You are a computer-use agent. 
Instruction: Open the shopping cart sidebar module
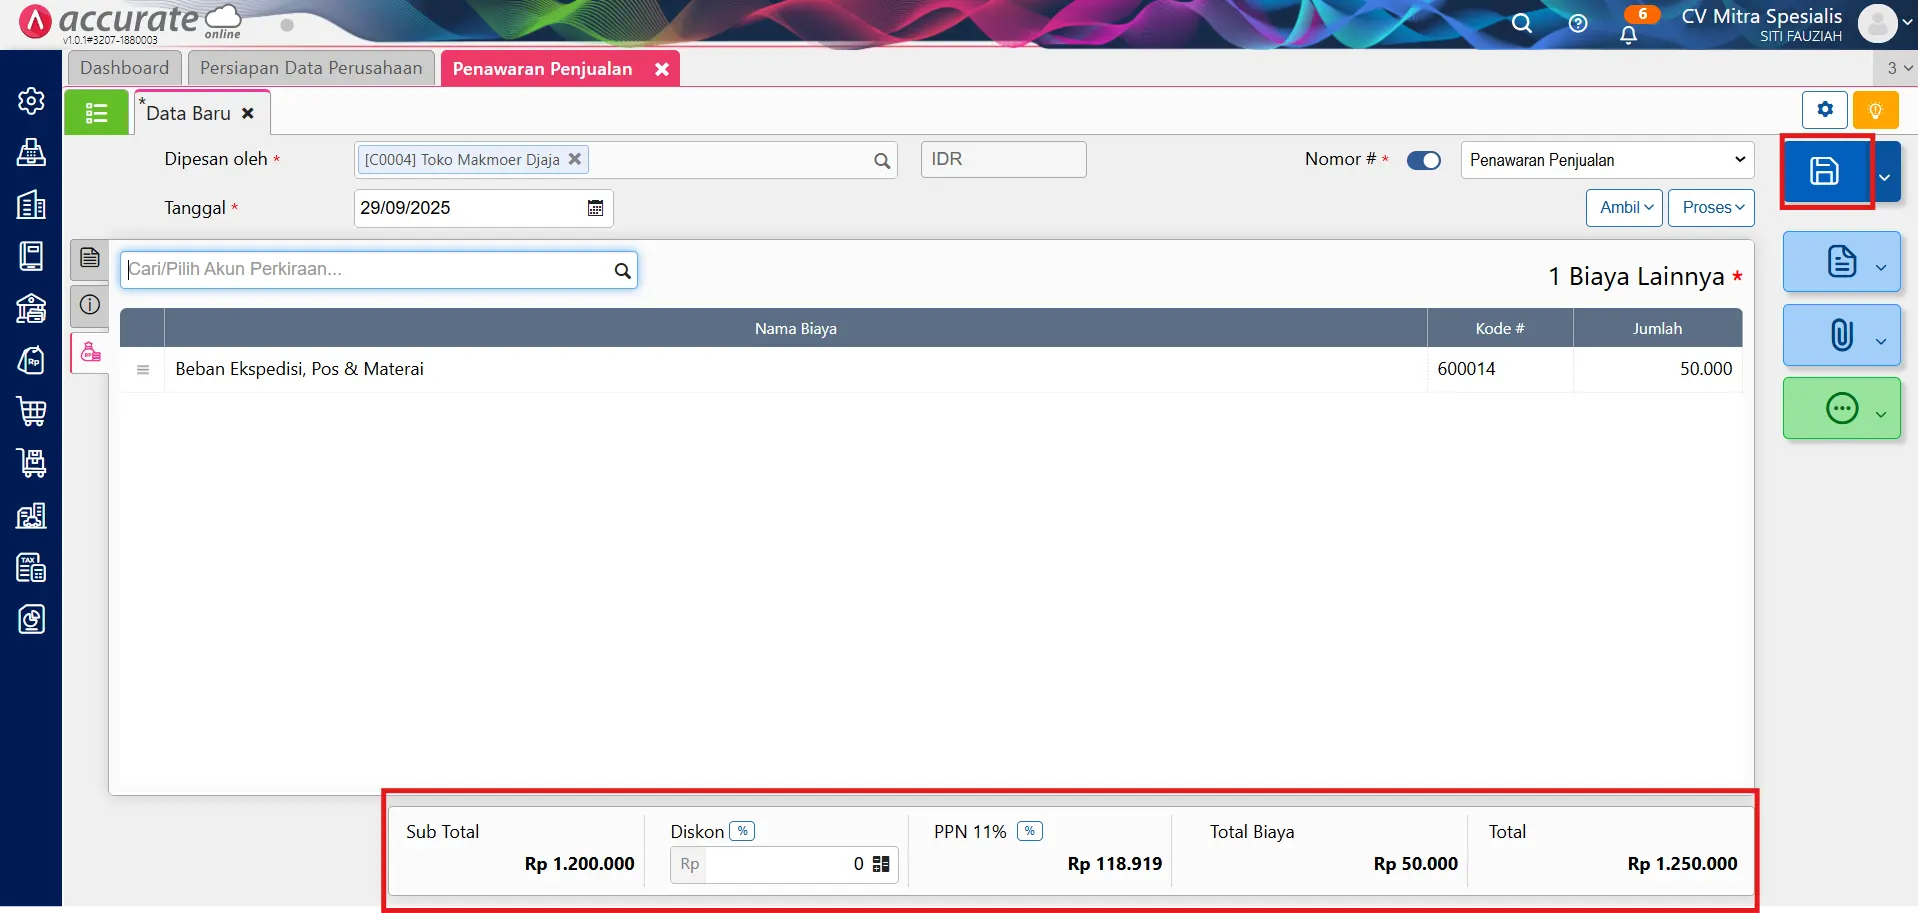[x=31, y=411]
